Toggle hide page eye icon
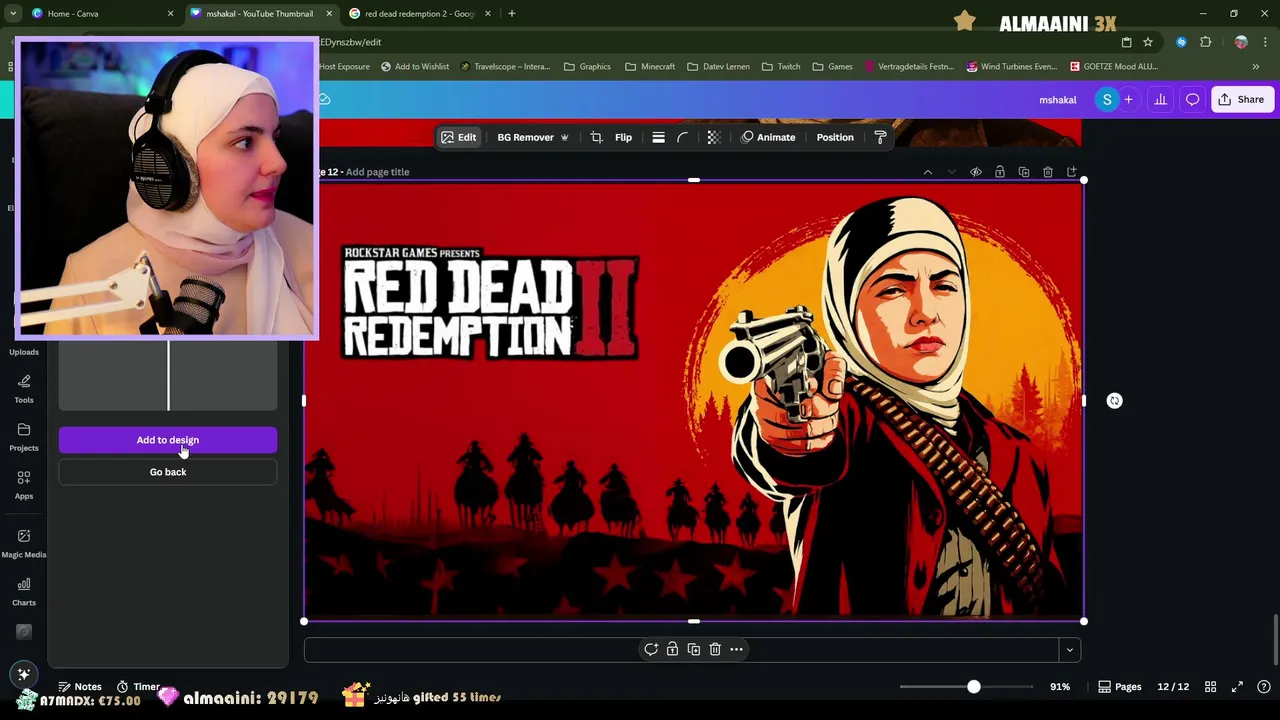Screen dimensions: 1280x720 (x=976, y=172)
